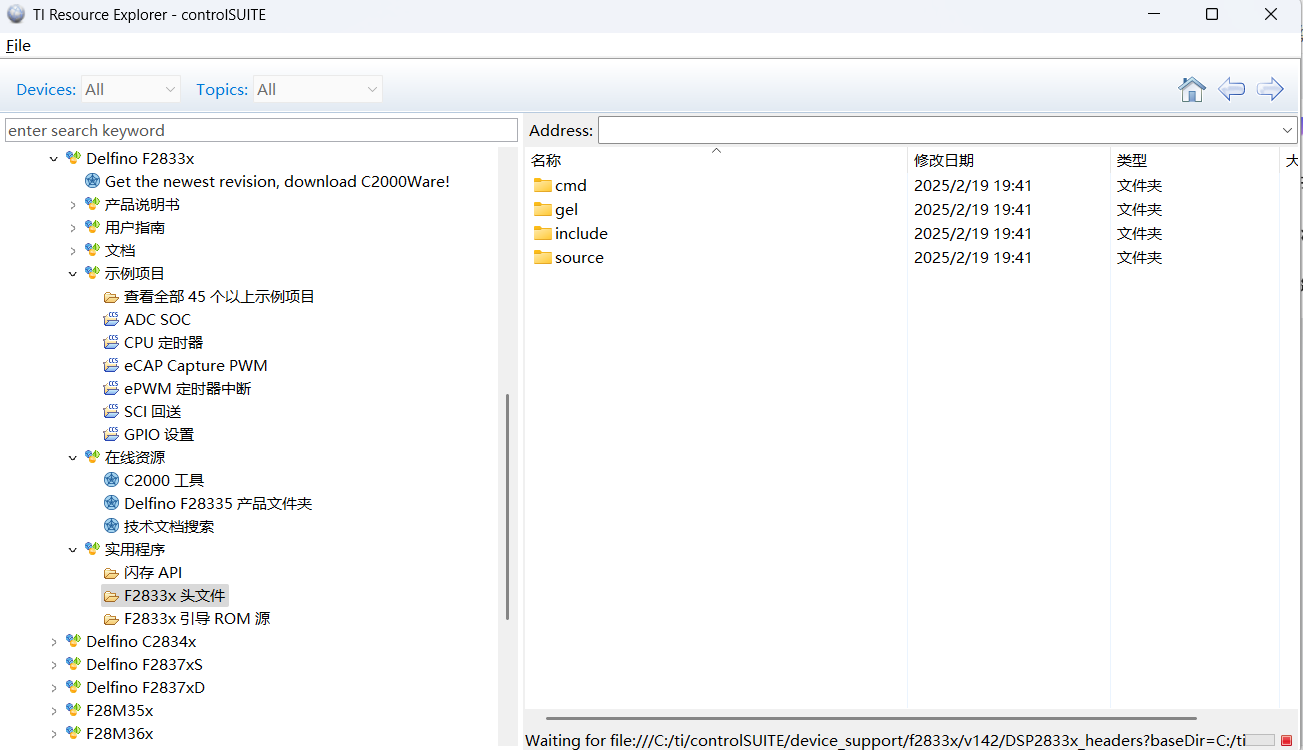The image size is (1303, 750).
Task: Select the source folder name
Action: pos(579,257)
